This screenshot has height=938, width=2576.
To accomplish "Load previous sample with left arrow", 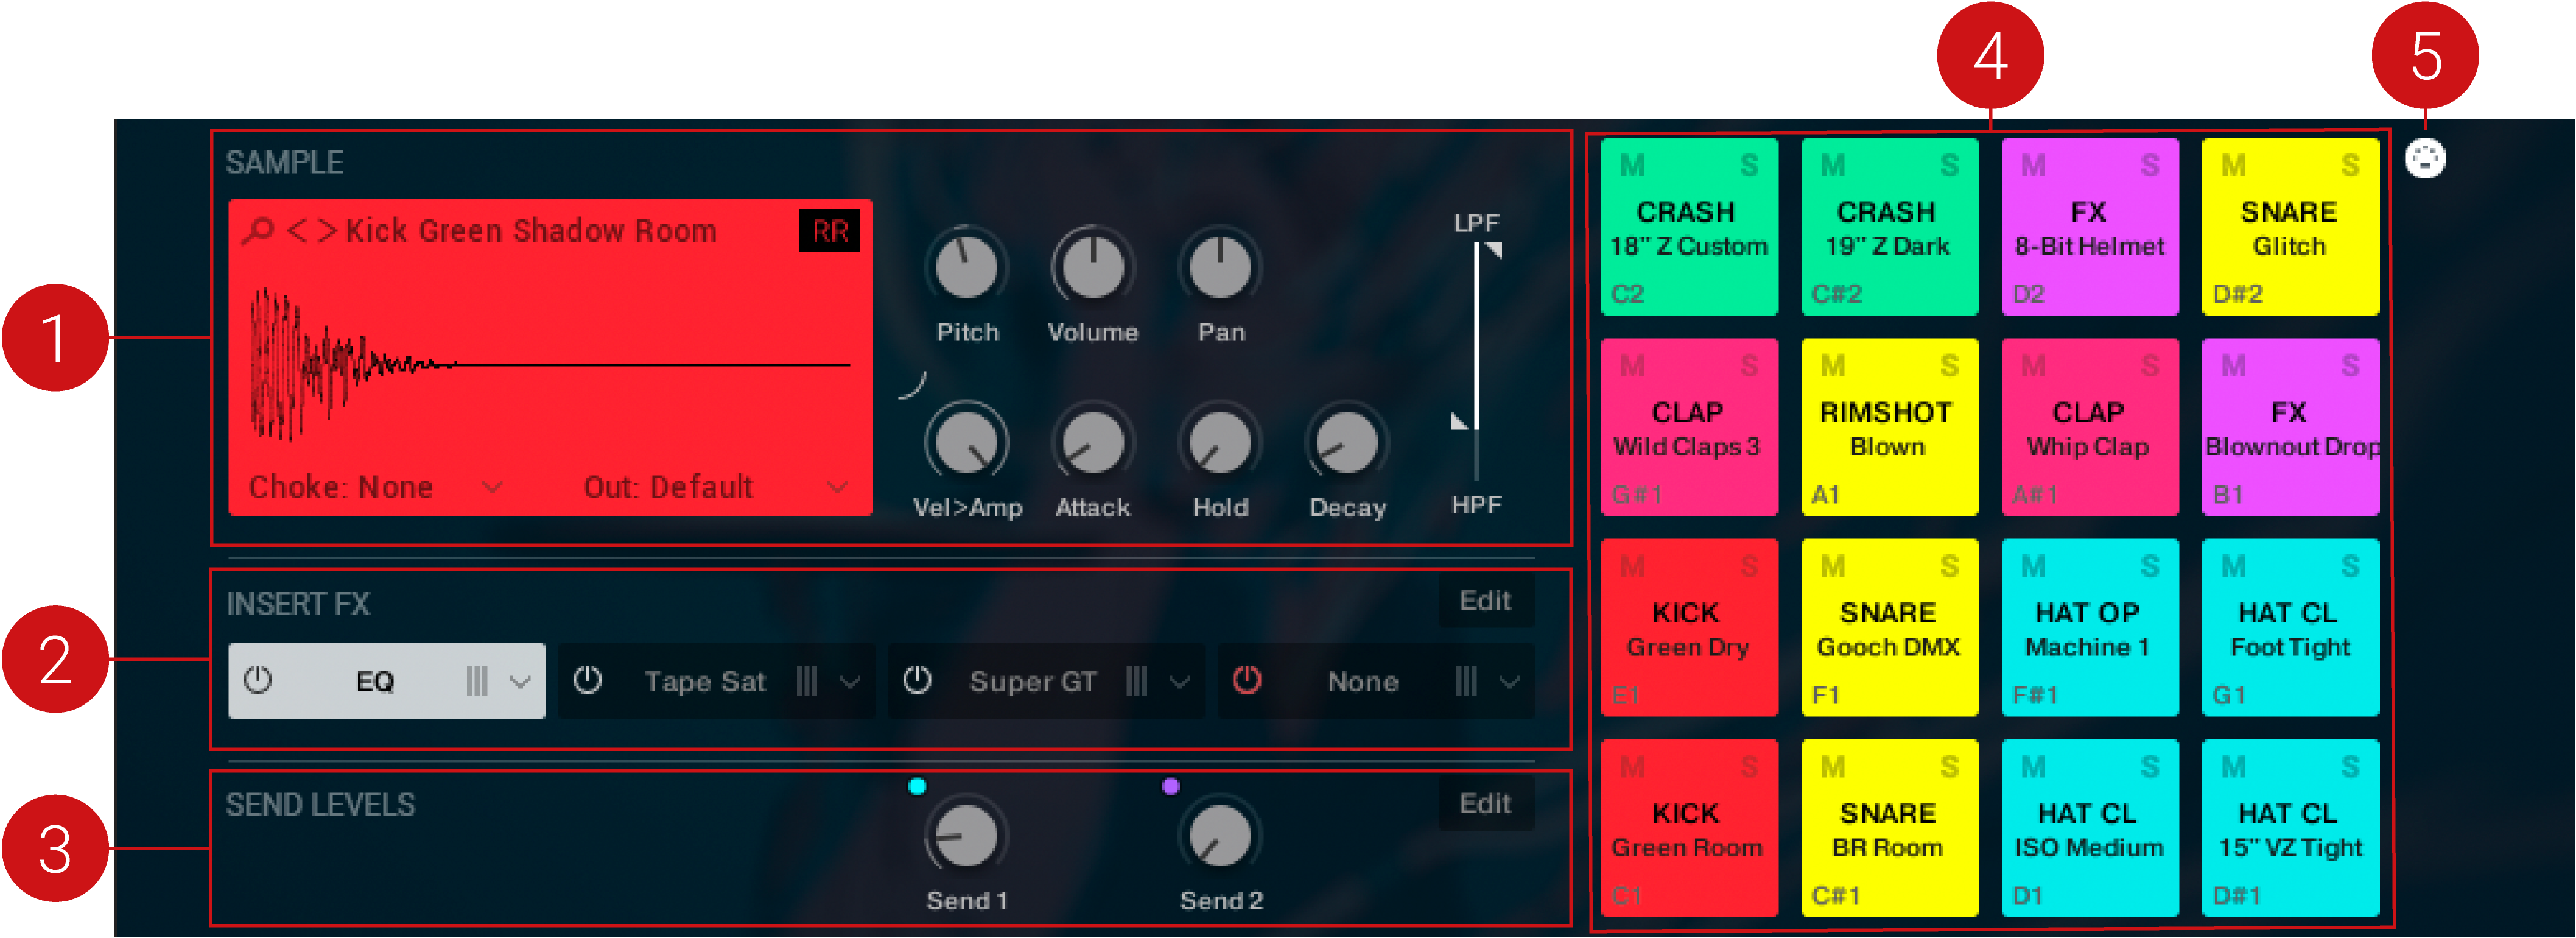I will [x=297, y=231].
